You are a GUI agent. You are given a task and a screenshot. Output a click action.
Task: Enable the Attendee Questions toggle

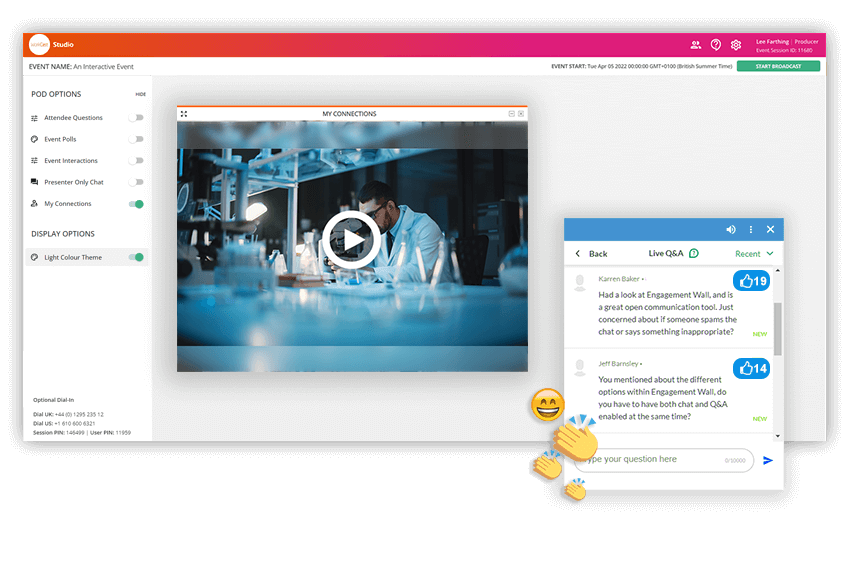[x=136, y=118]
